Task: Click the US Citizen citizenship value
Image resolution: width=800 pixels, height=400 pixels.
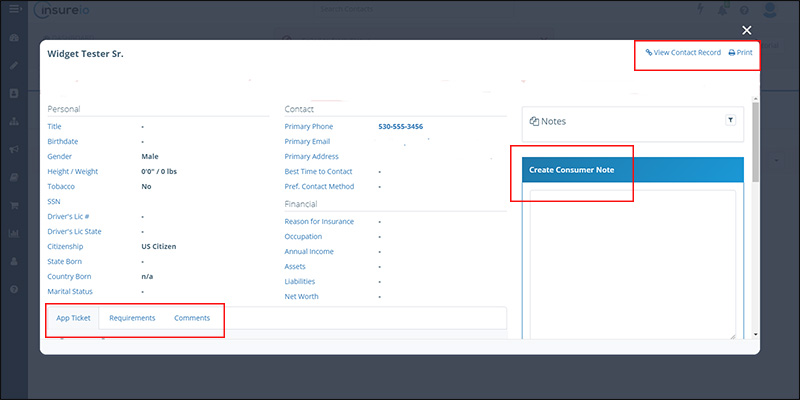Action: tap(159, 246)
